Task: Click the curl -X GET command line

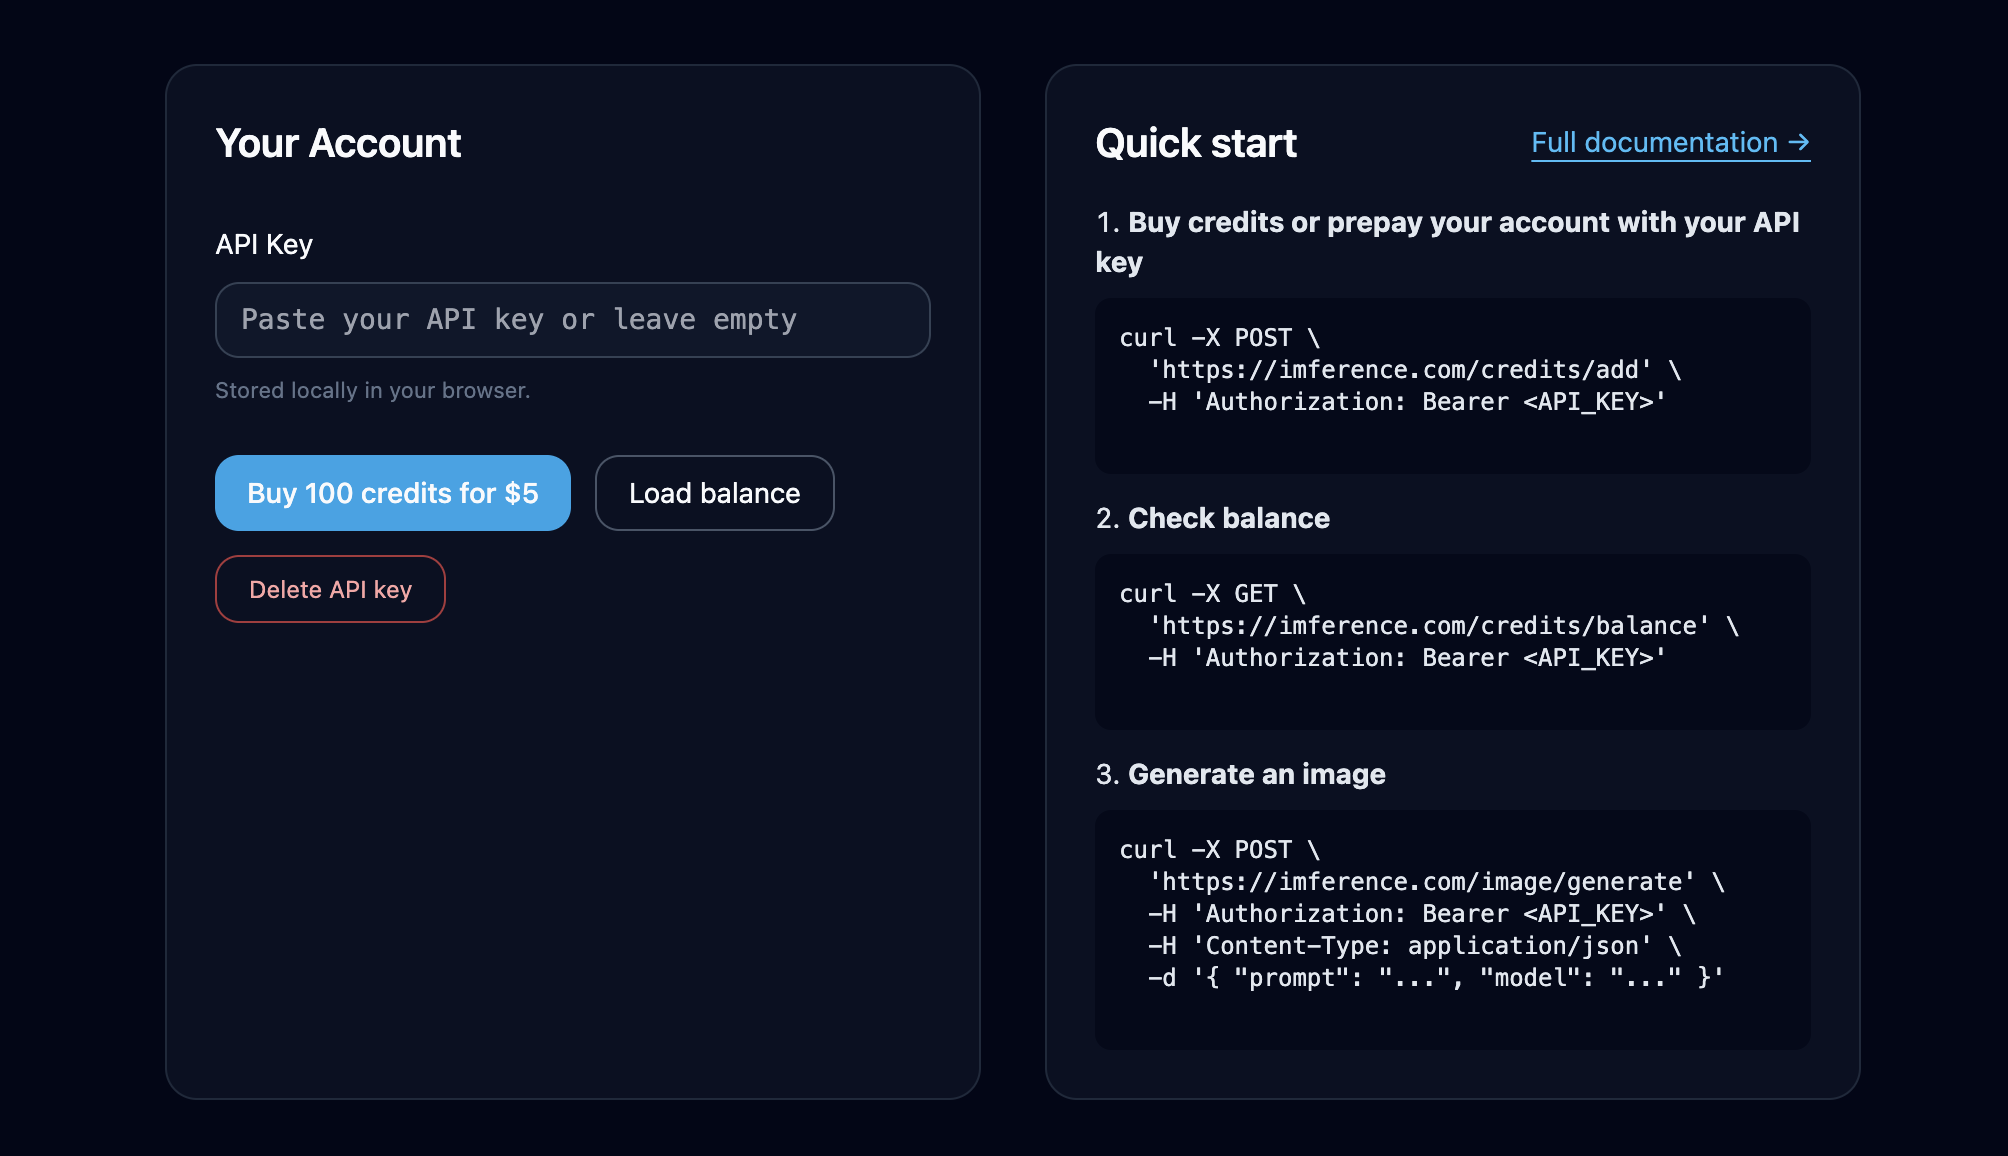Action: (1212, 594)
